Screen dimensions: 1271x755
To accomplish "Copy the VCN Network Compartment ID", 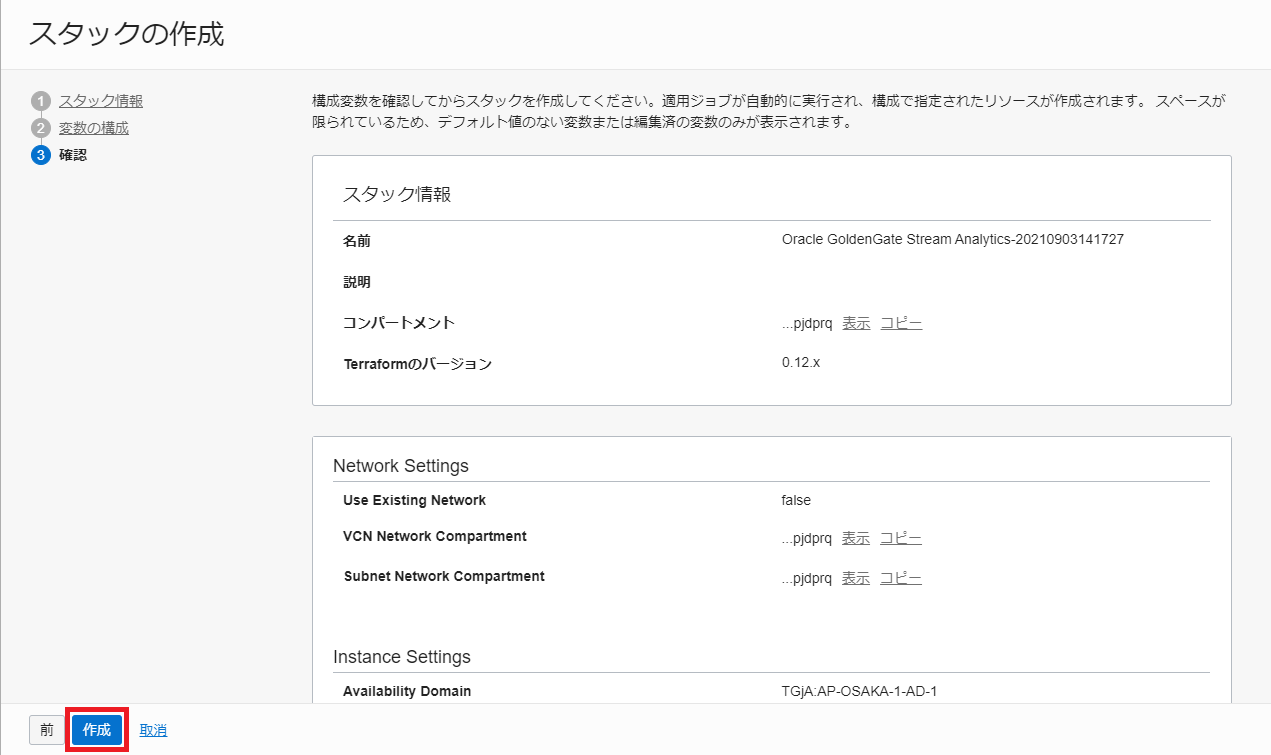I will 901,538.
